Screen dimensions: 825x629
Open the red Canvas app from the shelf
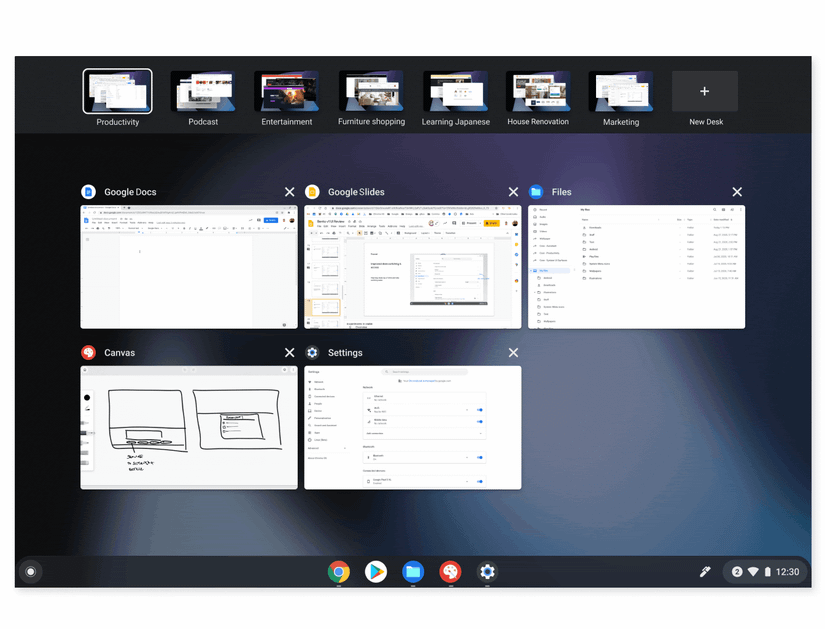450,572
